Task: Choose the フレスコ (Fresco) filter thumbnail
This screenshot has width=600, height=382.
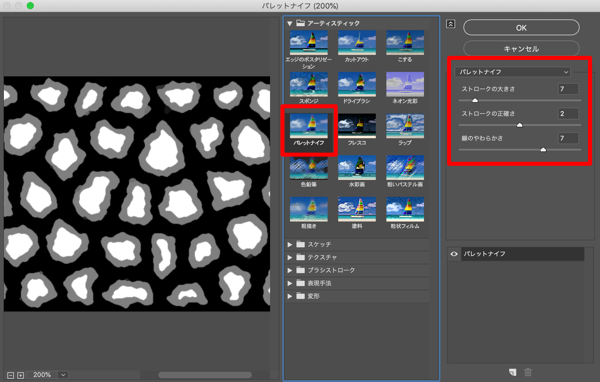Action: point(357,126)
